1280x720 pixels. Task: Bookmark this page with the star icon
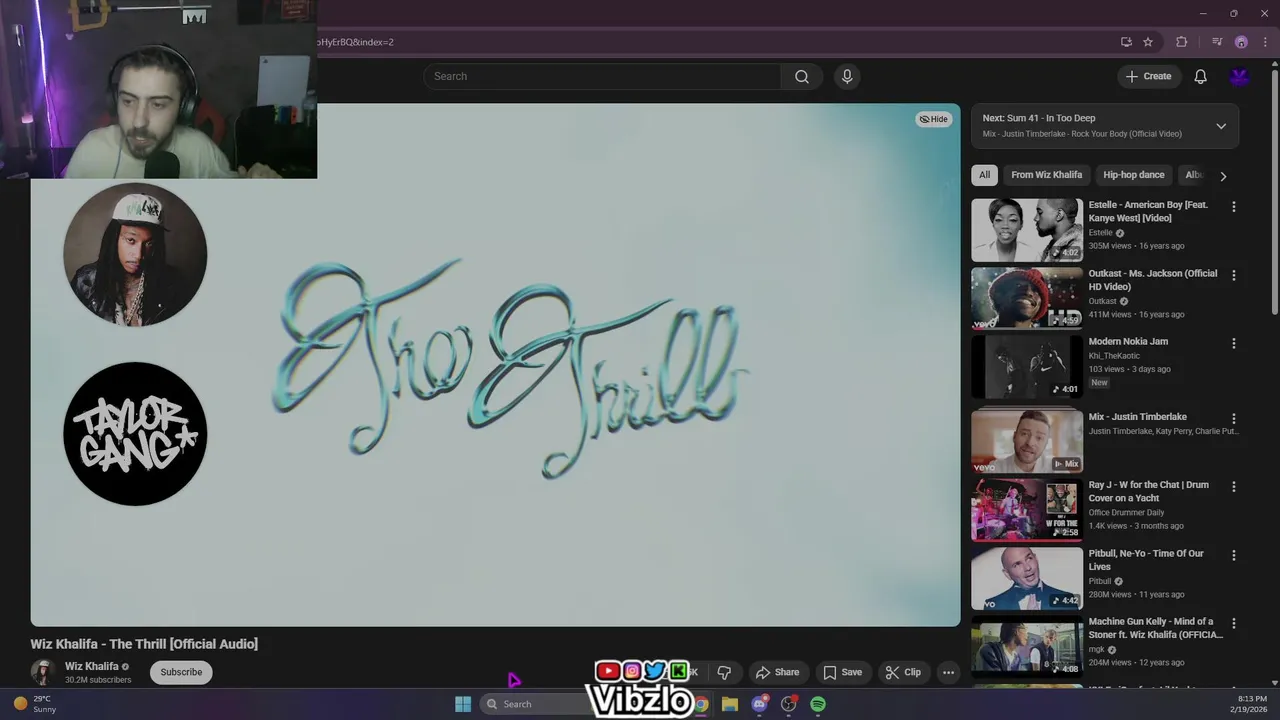(1148, 42)
